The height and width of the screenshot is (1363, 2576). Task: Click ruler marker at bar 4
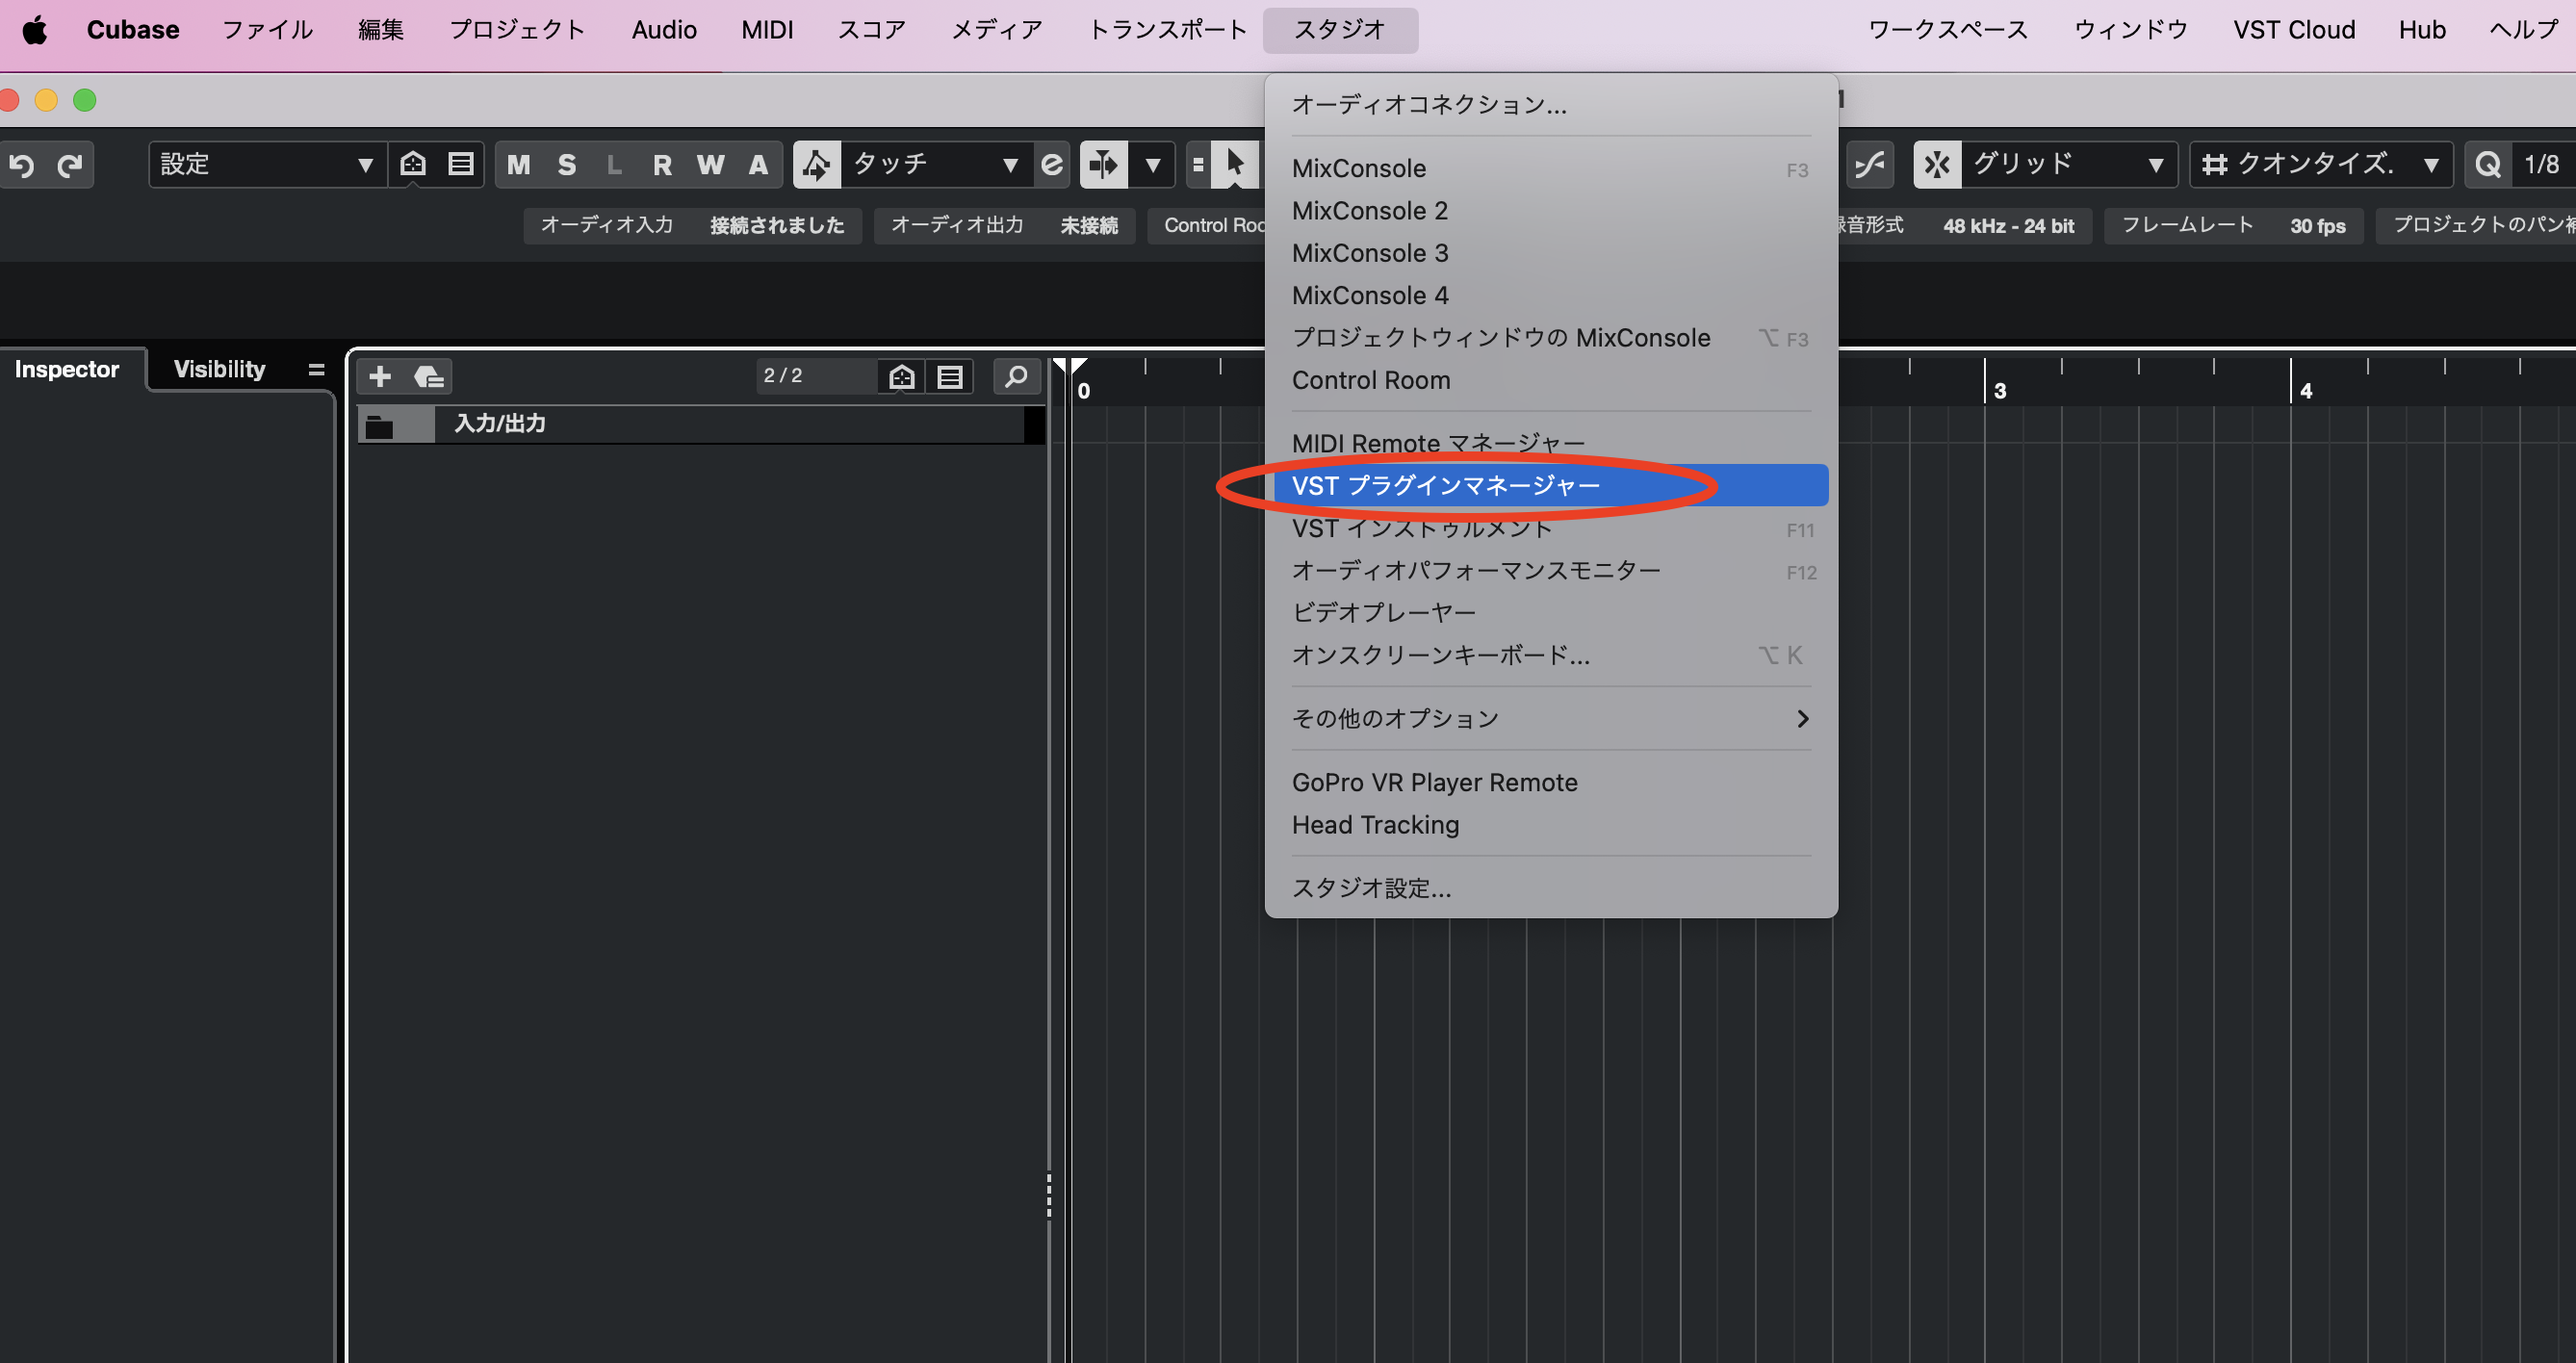click(x=2305, y=391)
